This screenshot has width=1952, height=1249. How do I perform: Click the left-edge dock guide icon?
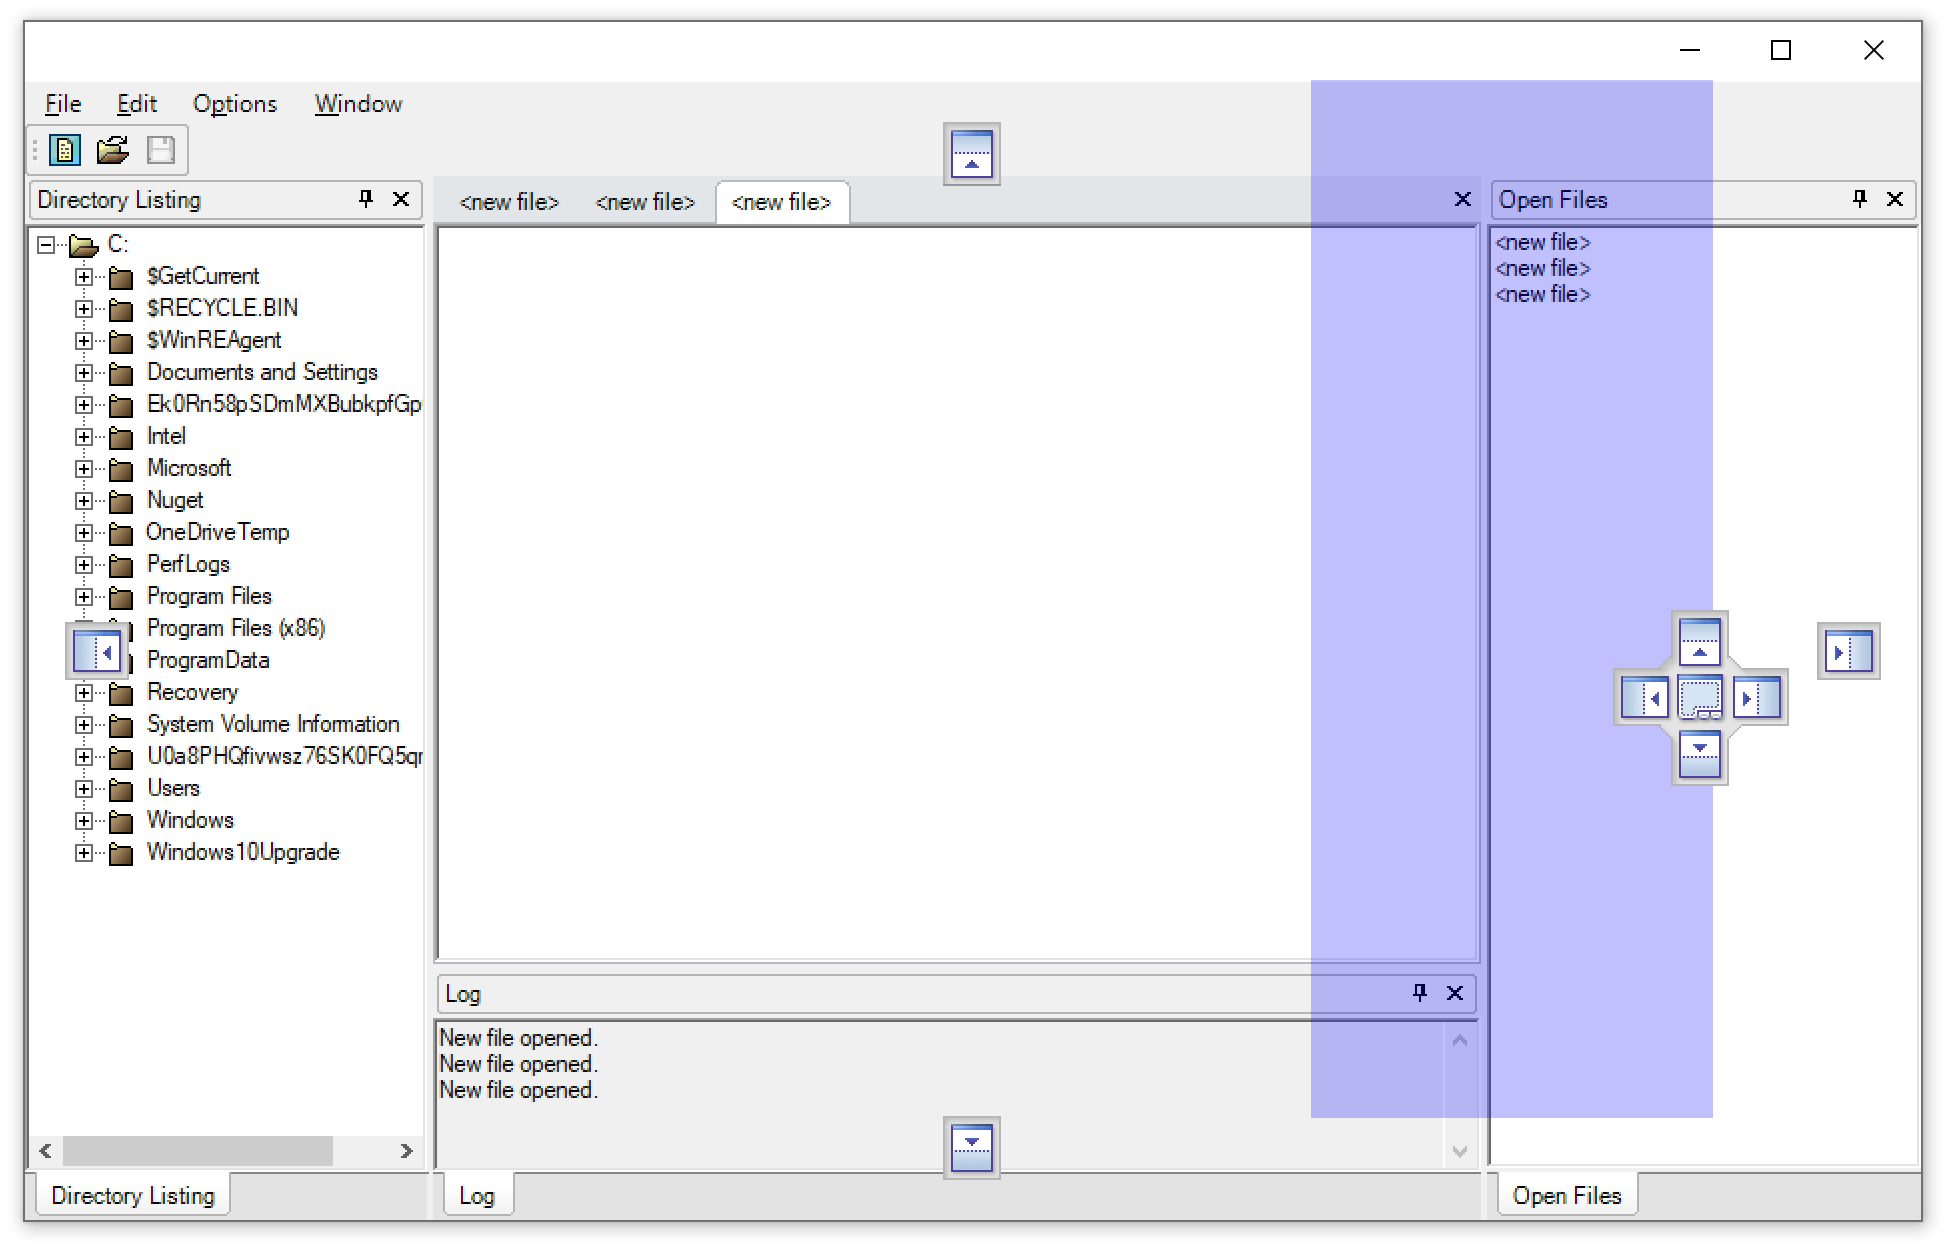point(97,652)
